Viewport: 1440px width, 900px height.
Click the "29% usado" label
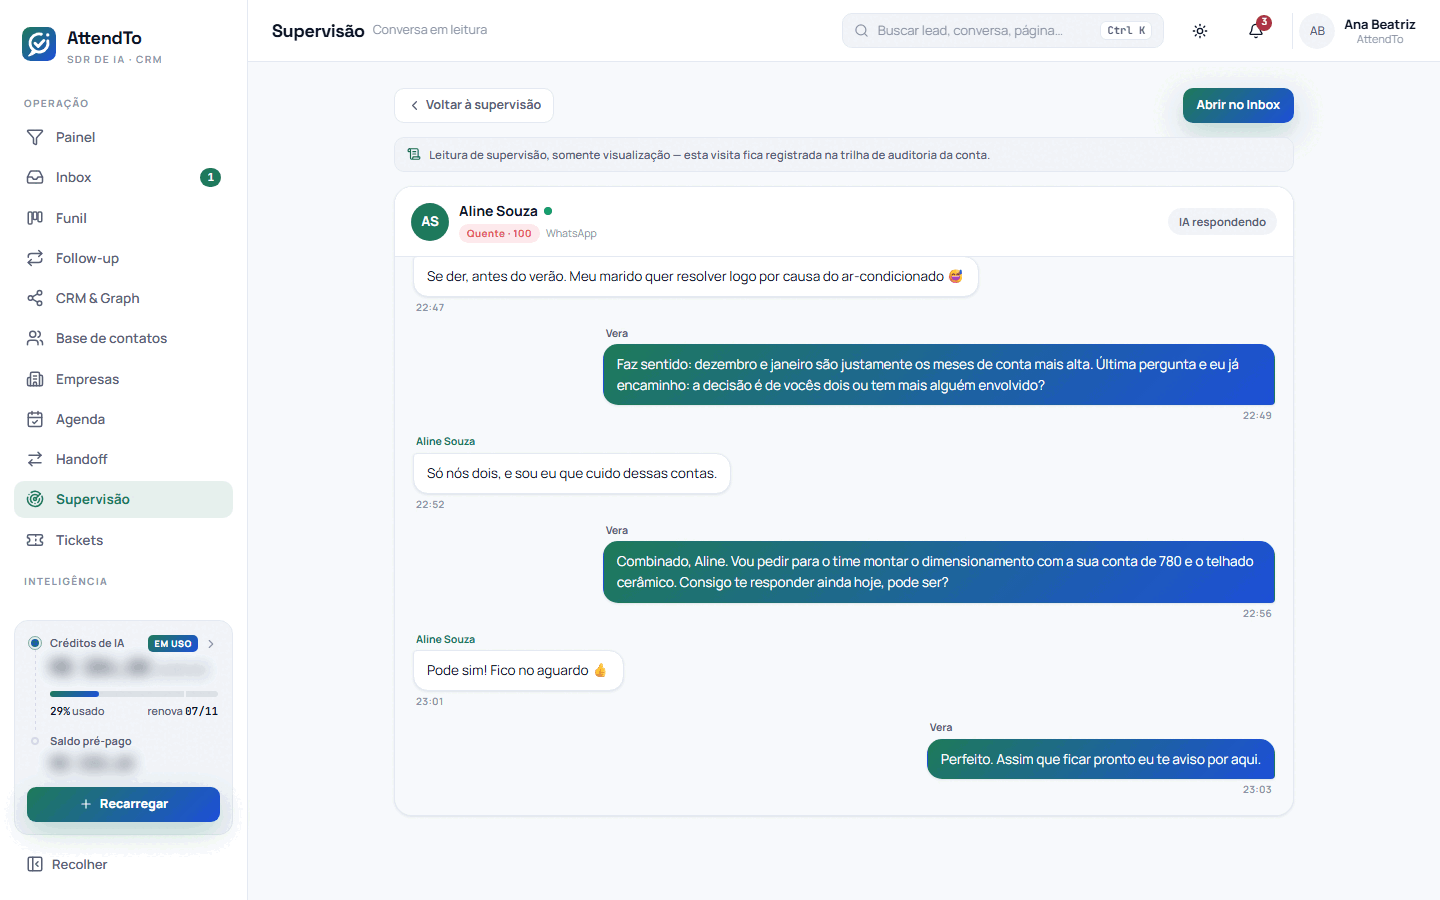point(77,711)
